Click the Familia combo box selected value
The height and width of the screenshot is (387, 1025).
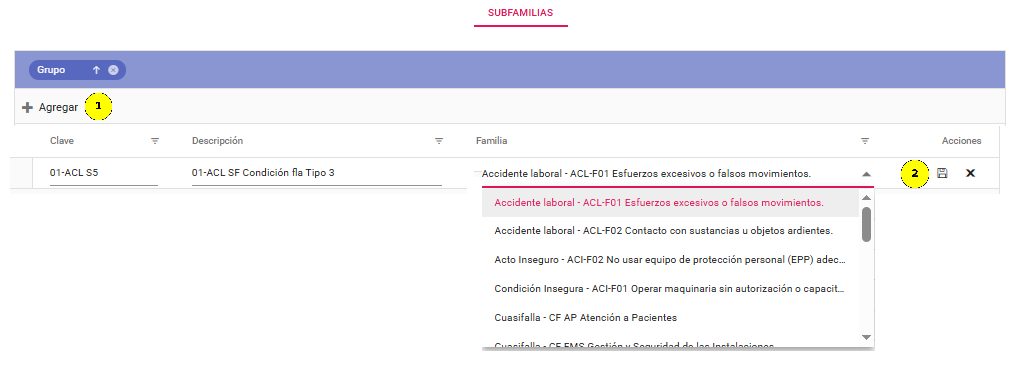(x=646, y=174)
